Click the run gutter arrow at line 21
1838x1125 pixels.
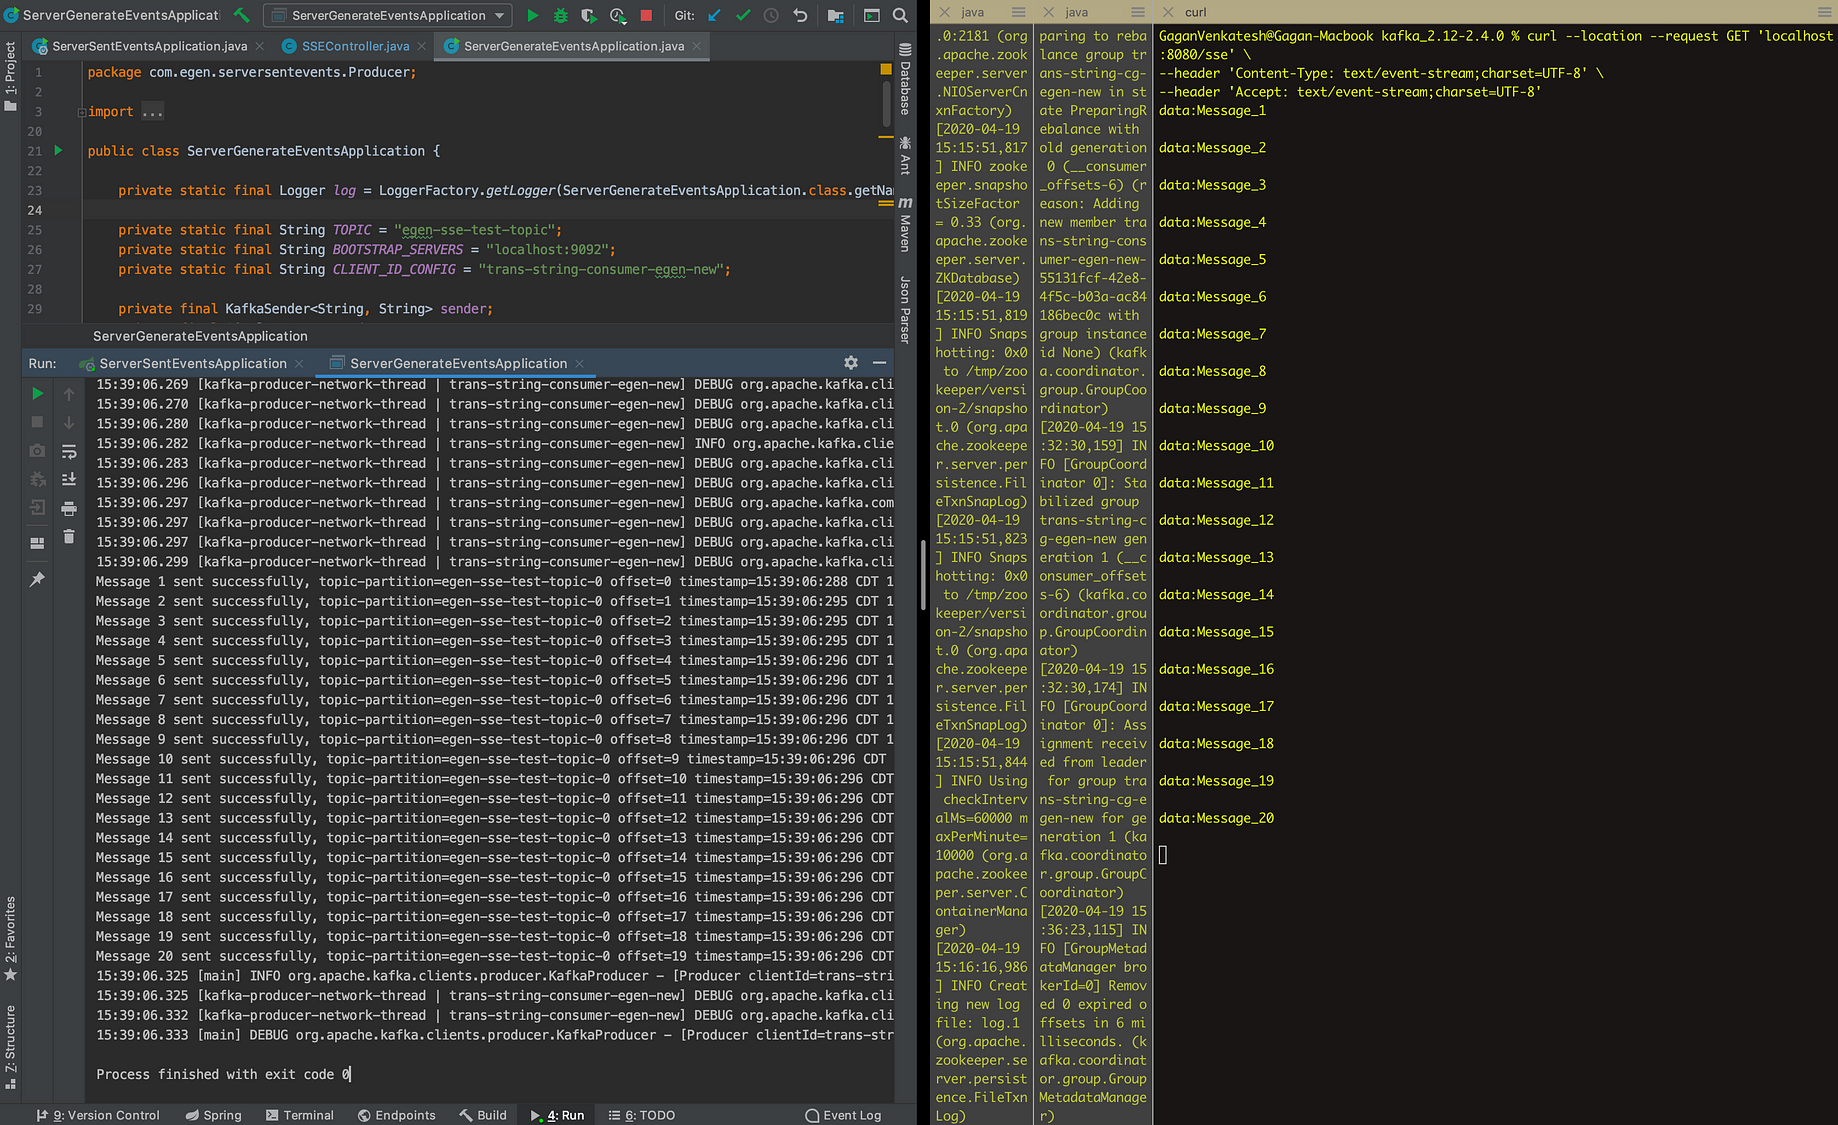58,150
